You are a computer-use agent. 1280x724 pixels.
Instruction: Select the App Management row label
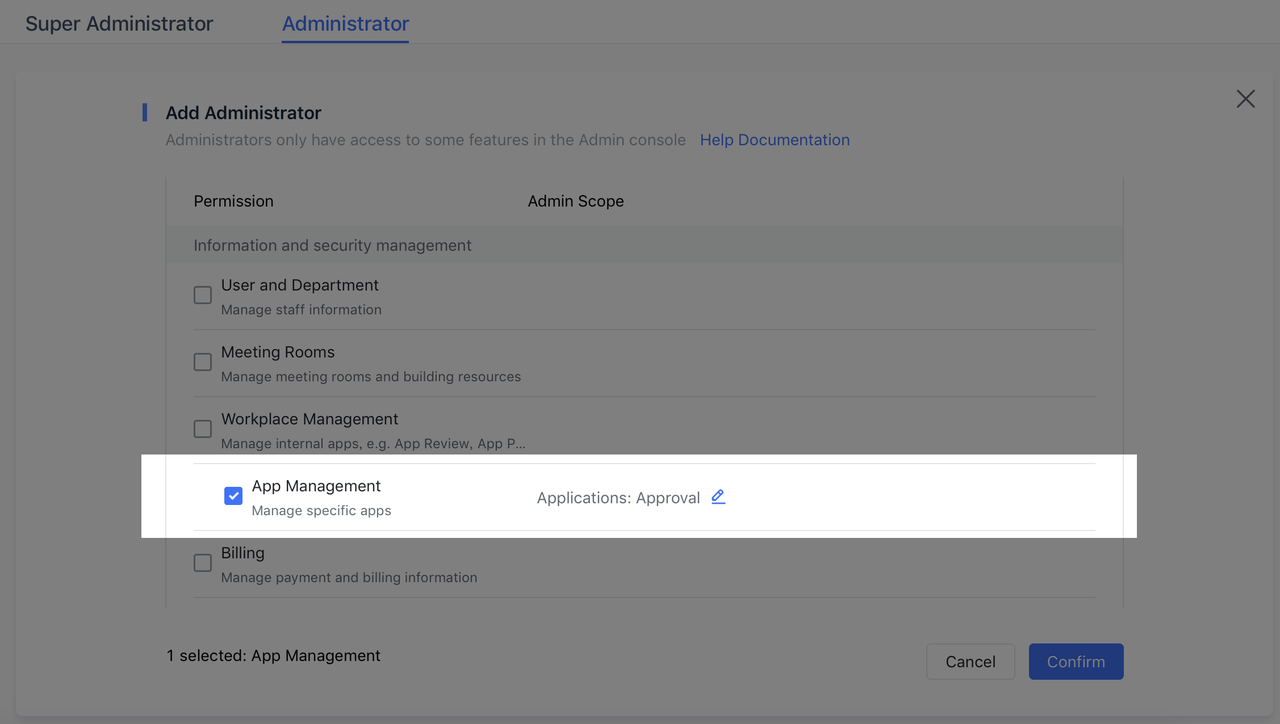[316, 485]
